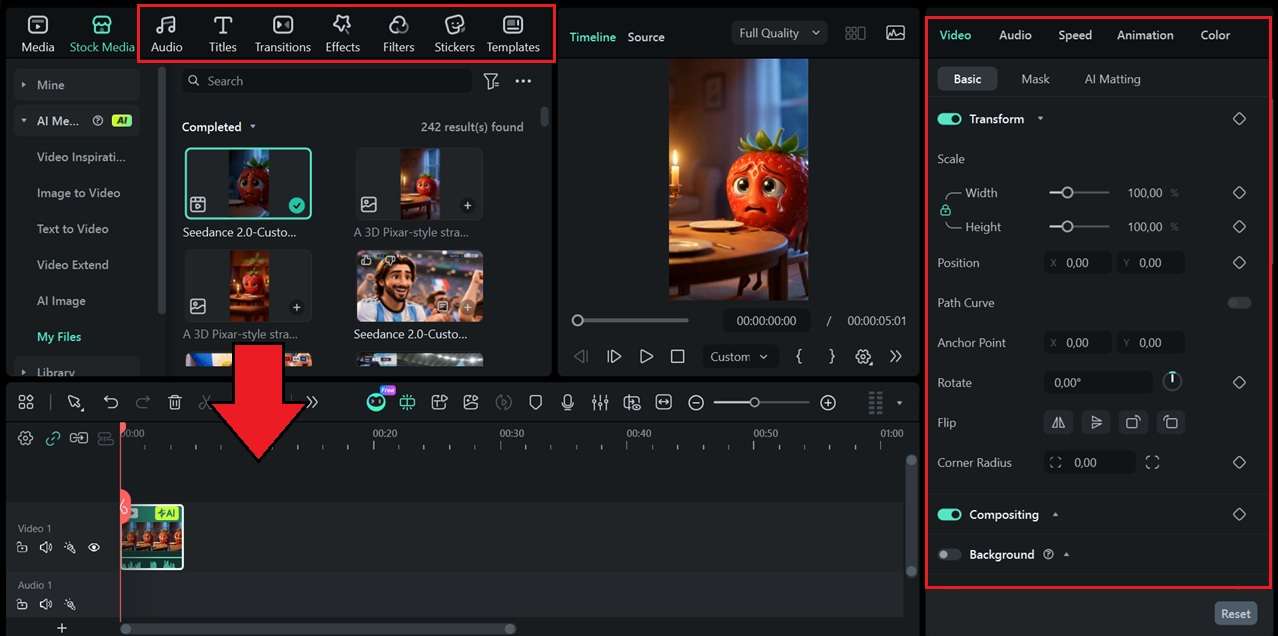Switch to the Audio properties tab
Image resolution: width=1278 pixels, height=636 pixels.
1015,35
